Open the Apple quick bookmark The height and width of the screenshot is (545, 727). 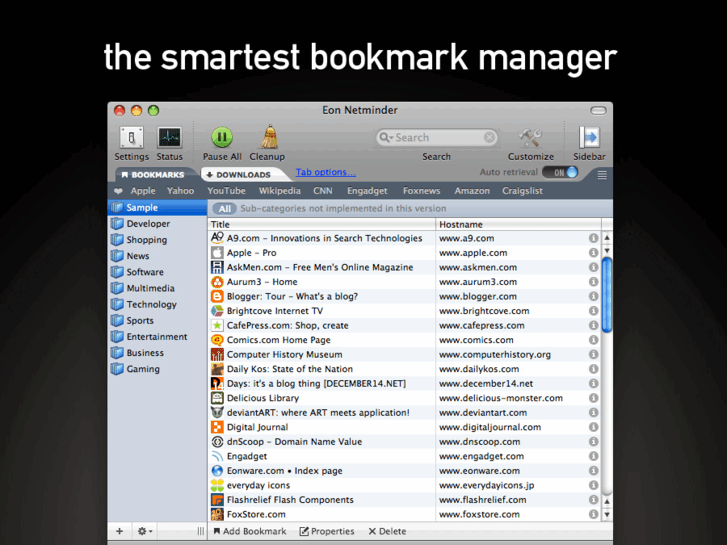point(143,191)
